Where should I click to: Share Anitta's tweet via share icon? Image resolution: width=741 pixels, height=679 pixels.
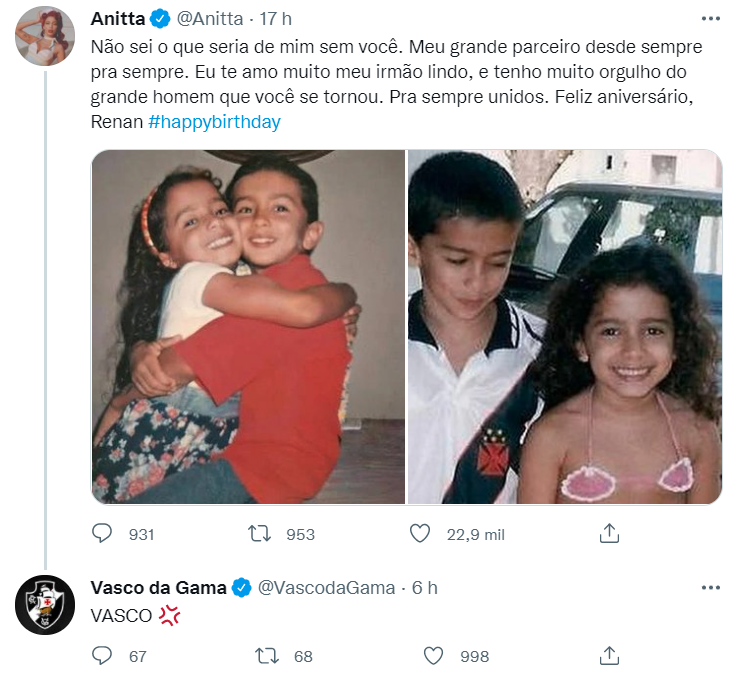tap(610, 534)
